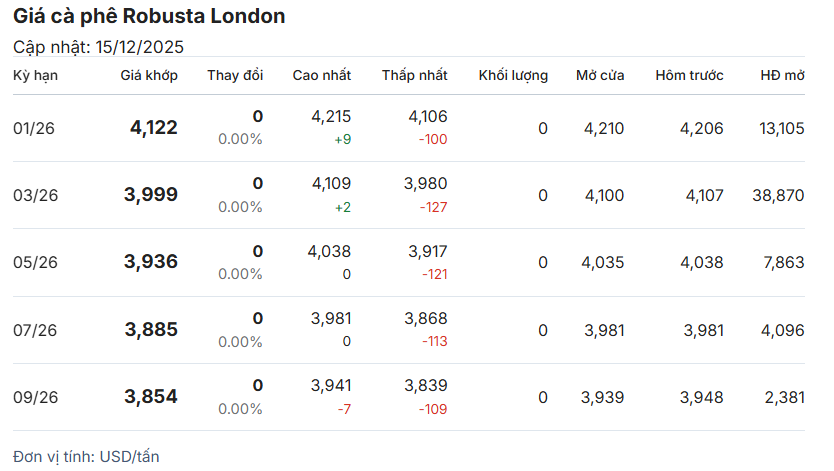Click the "Cao nhất" column header
Screen dimensions: 834x471
[x=321, y=75]
